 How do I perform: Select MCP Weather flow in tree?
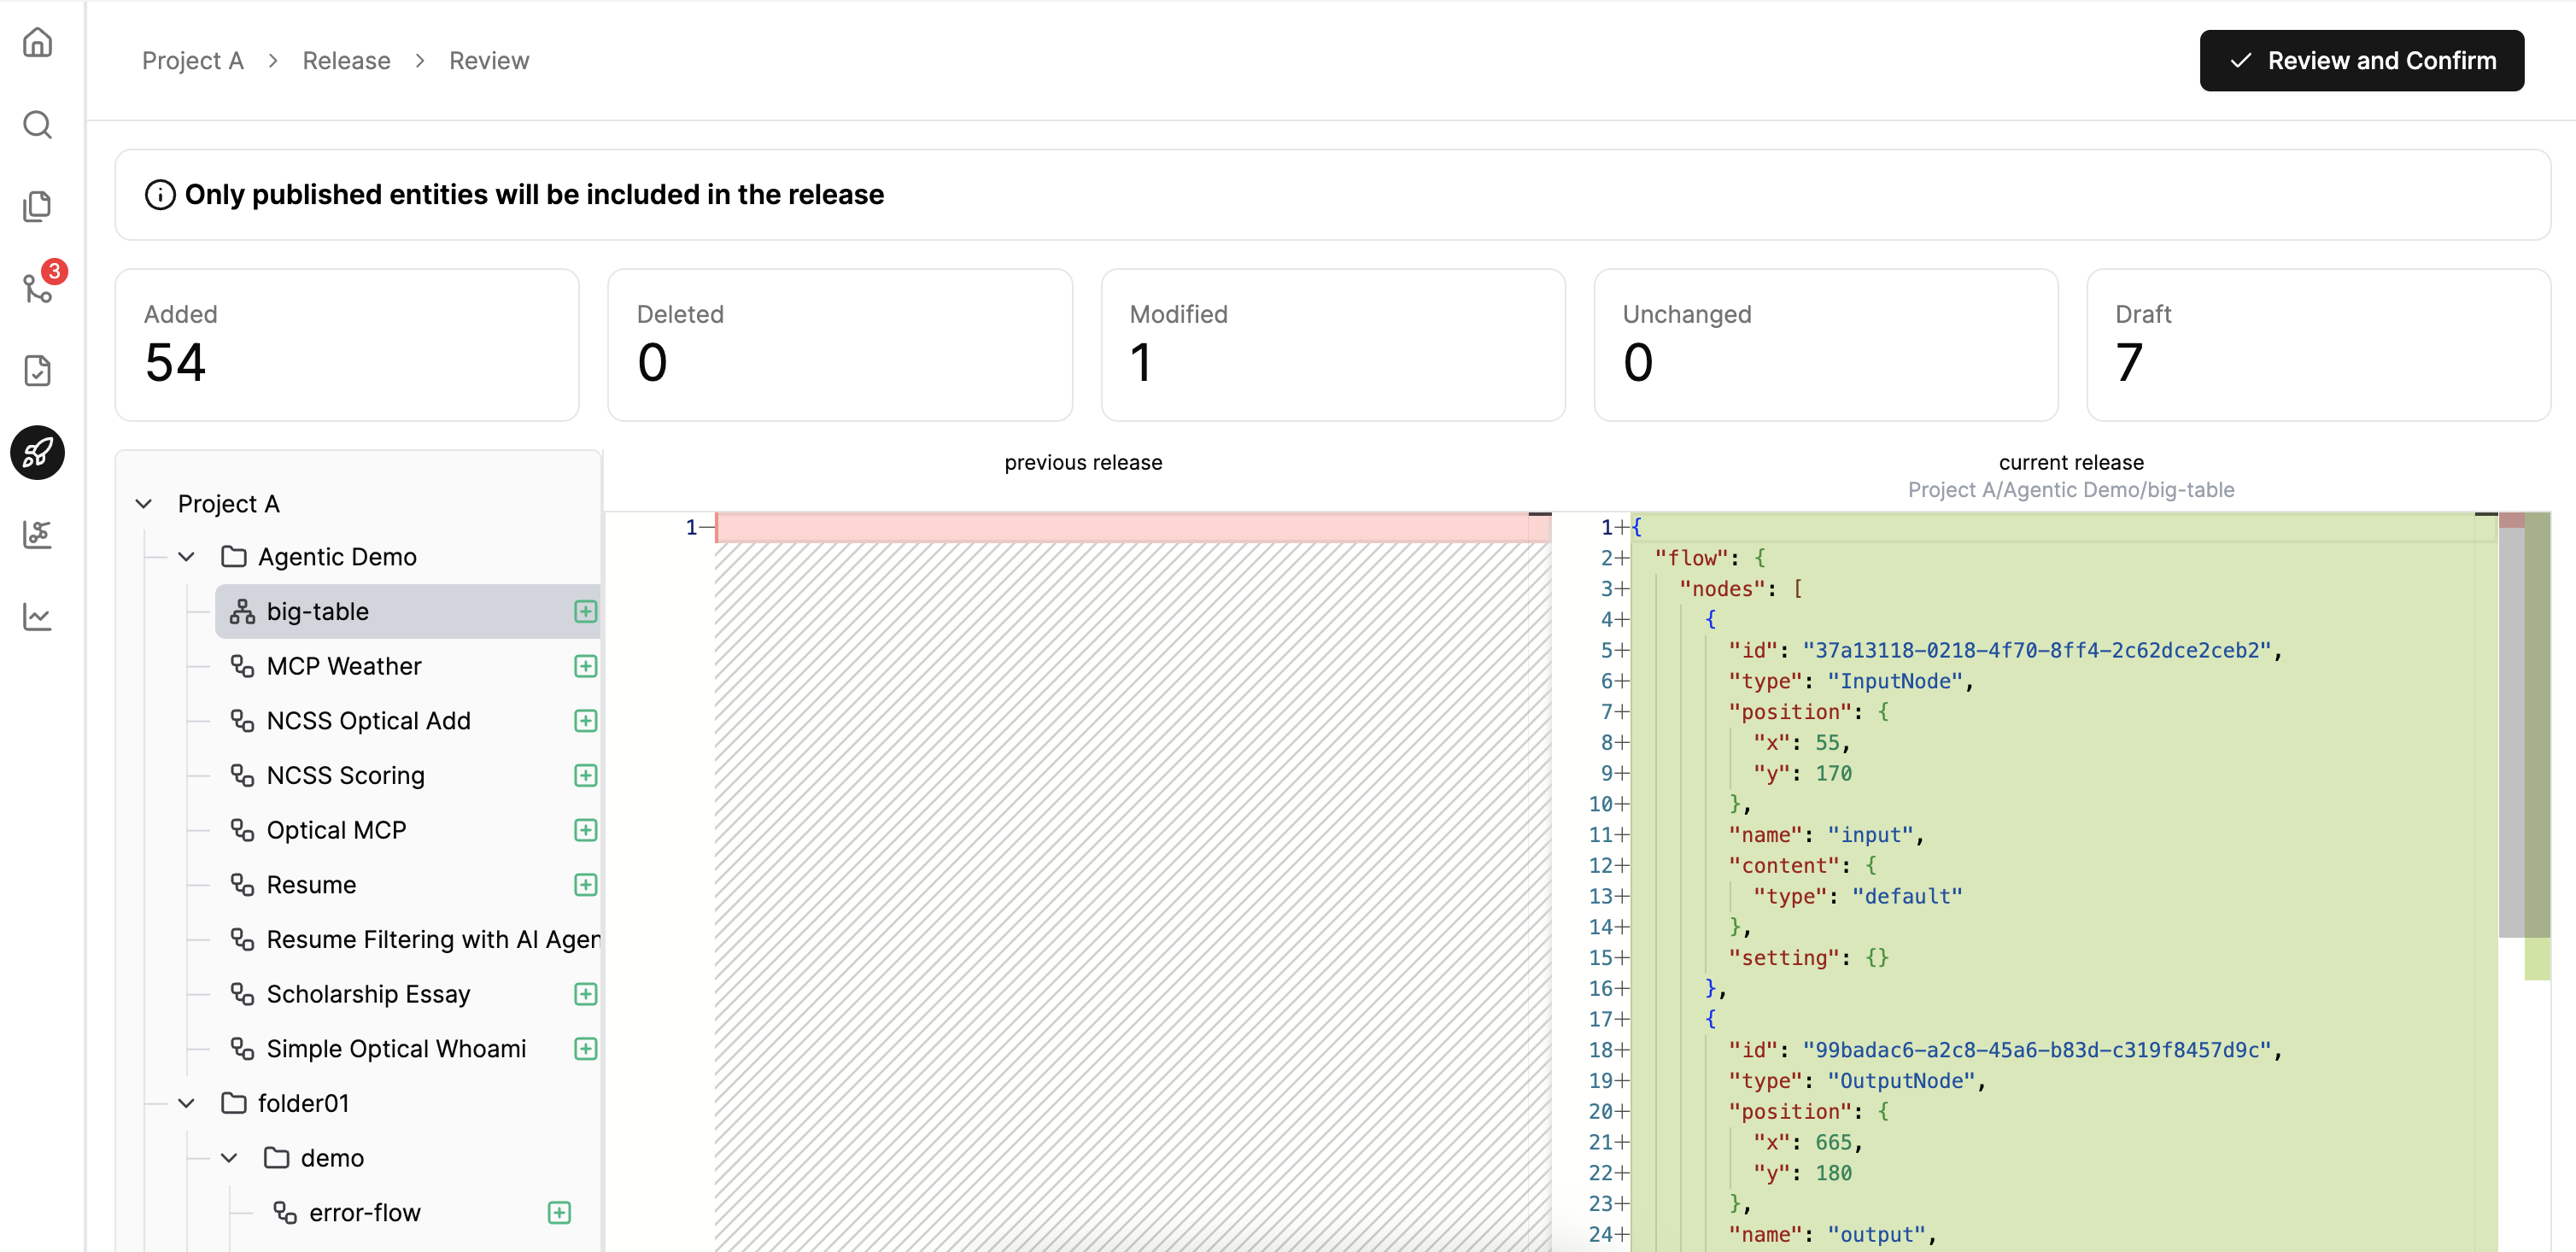click(x=408, y=666)
